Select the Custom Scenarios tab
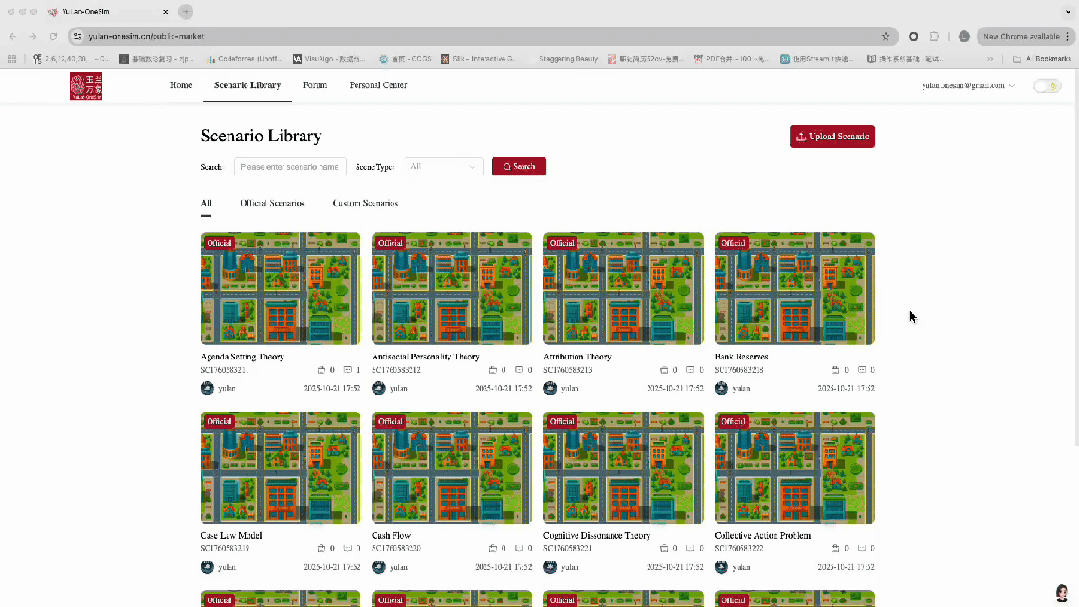 tap(365, 203)
